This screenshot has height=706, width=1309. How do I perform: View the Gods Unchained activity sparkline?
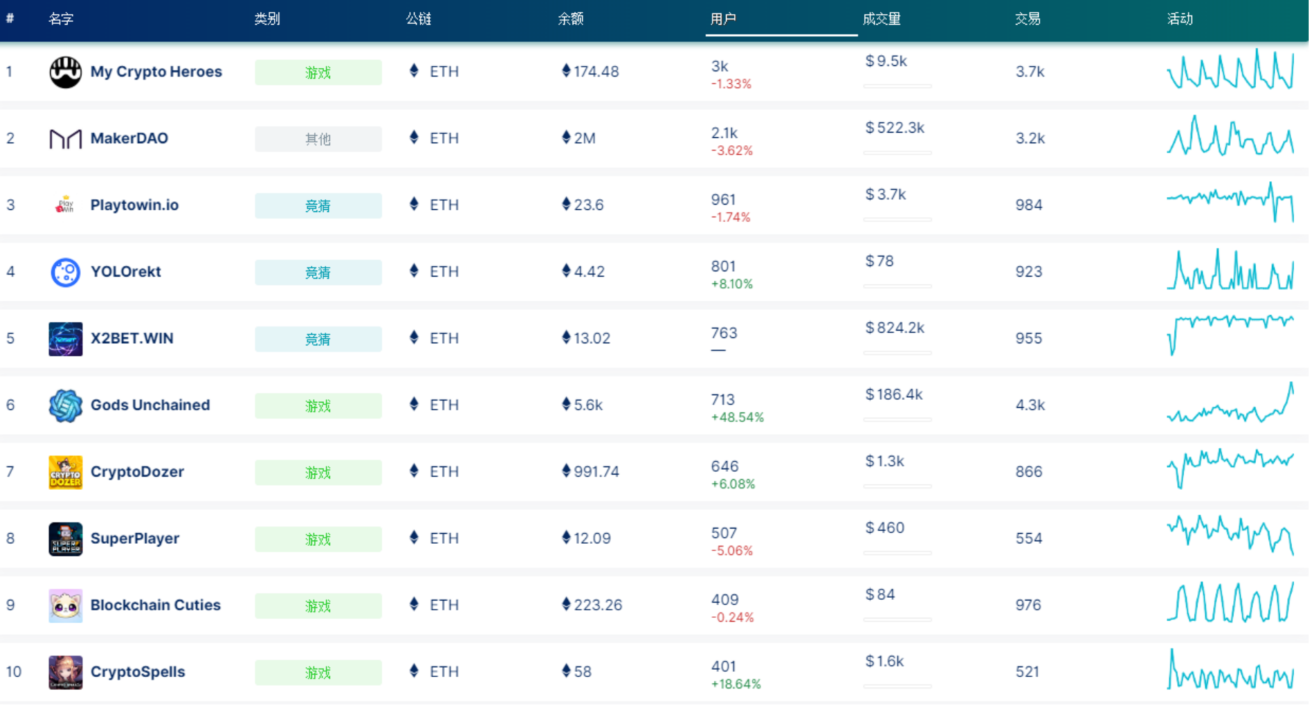[1230, 403]
